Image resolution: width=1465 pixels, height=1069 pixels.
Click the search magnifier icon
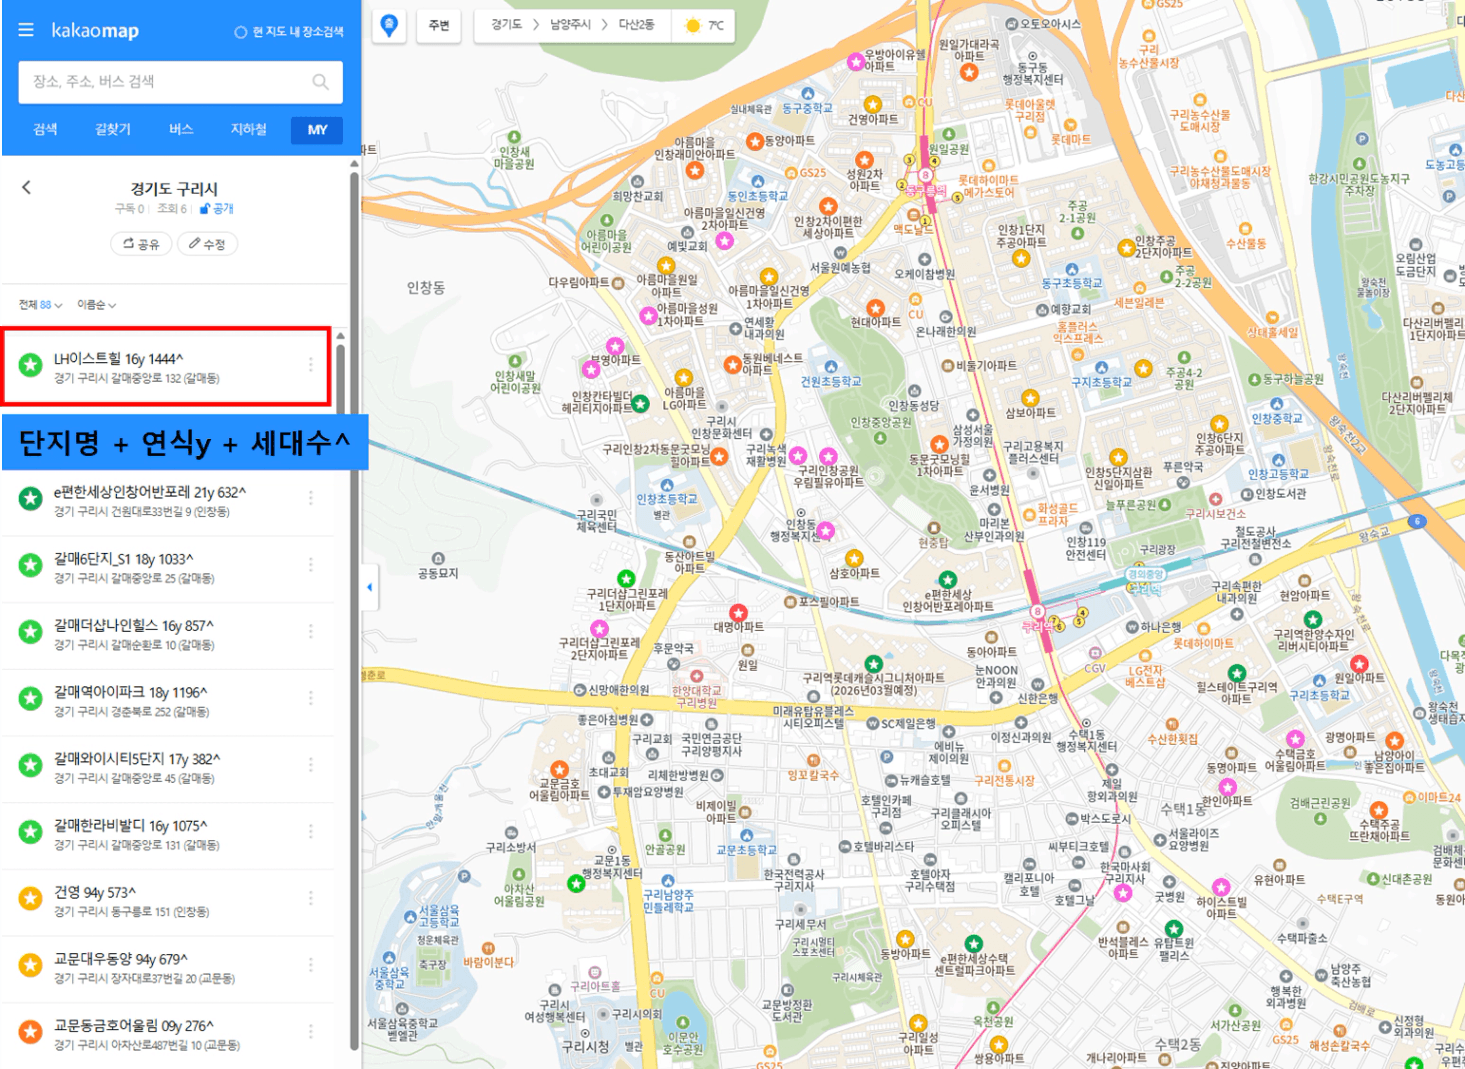tap(320, 82)
